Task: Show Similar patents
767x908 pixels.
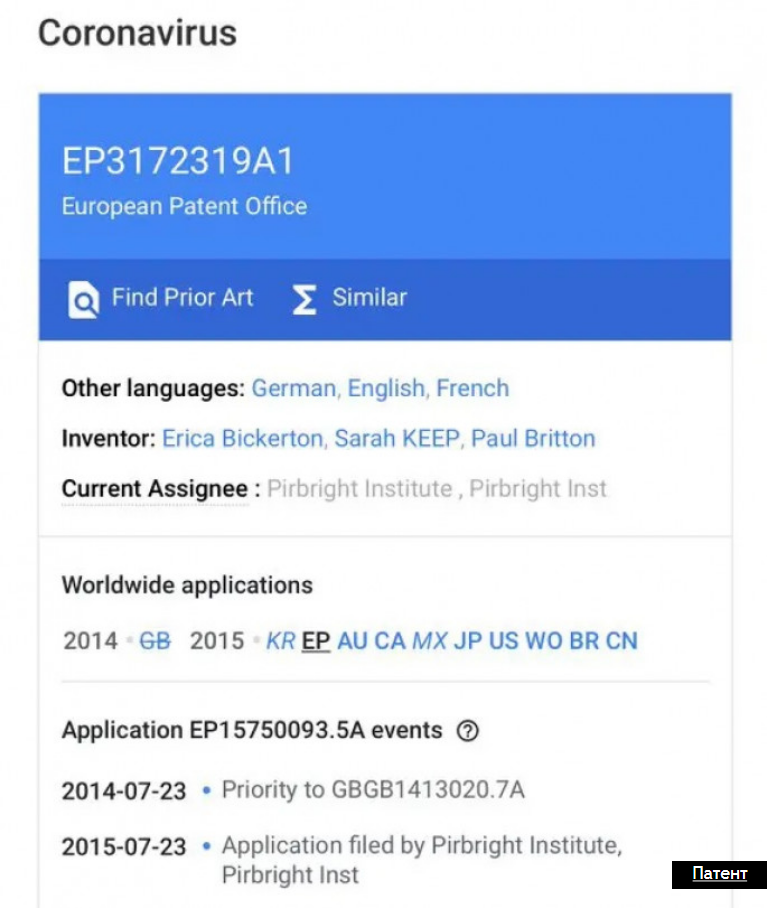Action: [349, 299]
